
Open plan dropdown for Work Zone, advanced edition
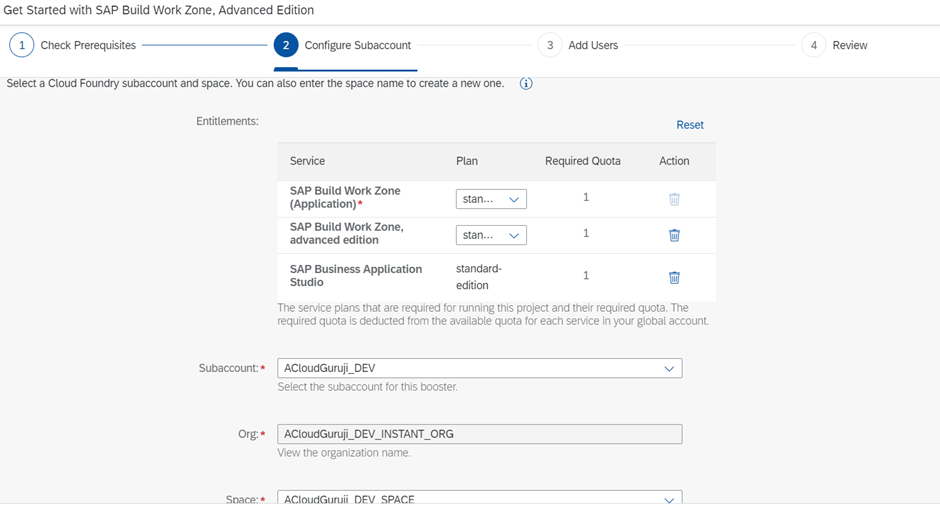point(491,235)
